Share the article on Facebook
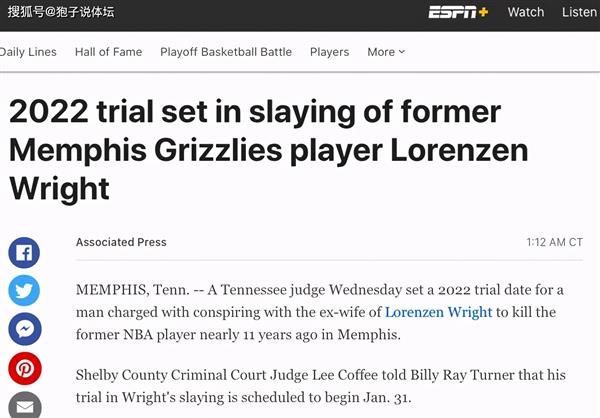The height and width of the screenshot is (418, 600). click(24, 253)
